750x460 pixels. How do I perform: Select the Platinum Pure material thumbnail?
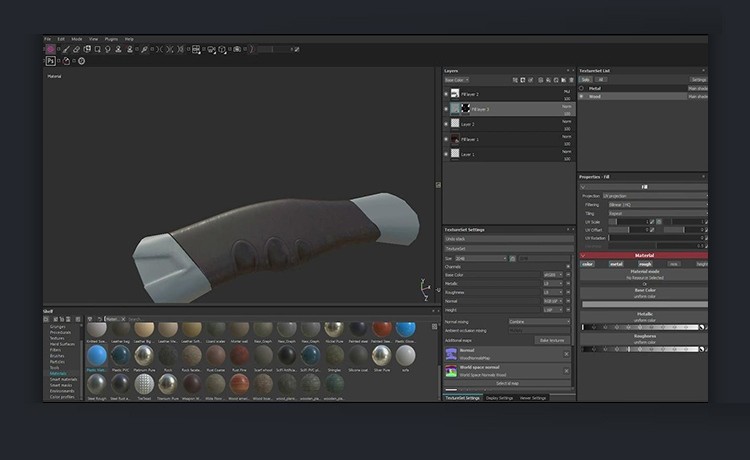(x=144, y=356)
